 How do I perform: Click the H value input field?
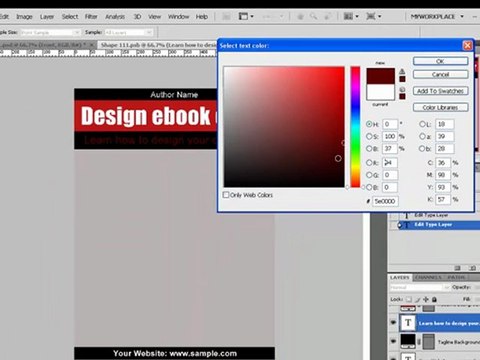390,124
